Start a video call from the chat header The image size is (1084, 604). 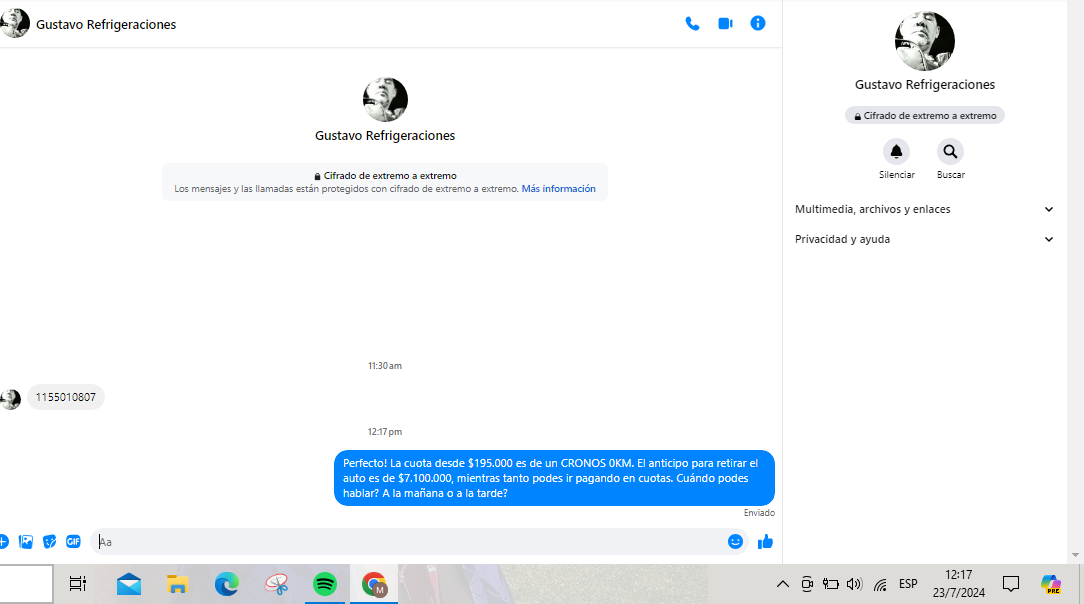pos(725,23)
